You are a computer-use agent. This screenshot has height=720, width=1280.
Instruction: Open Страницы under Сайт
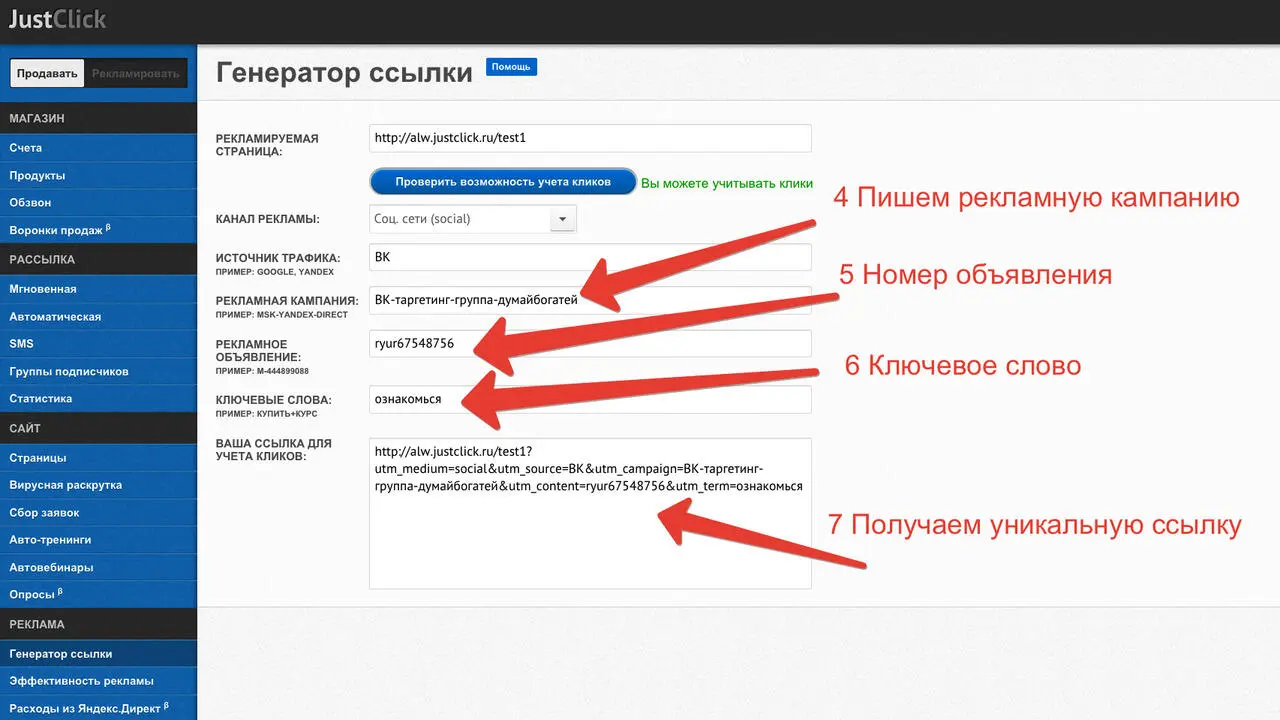point(98,458)
